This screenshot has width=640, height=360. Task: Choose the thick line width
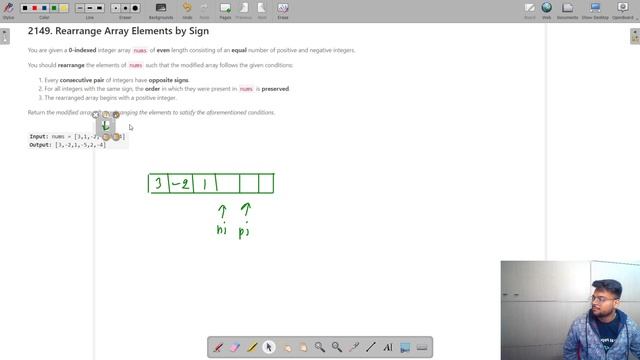(x=100, y=8)
